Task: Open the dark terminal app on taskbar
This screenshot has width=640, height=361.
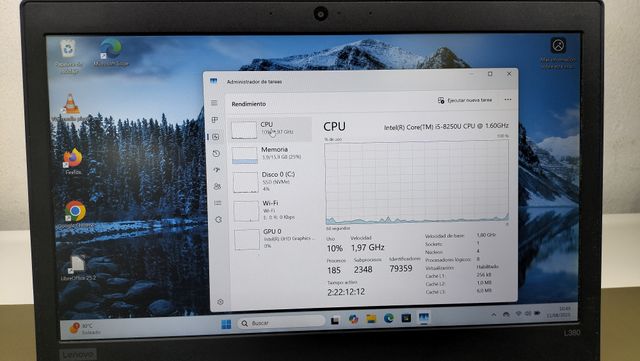Action: click(x=406, y=317)
